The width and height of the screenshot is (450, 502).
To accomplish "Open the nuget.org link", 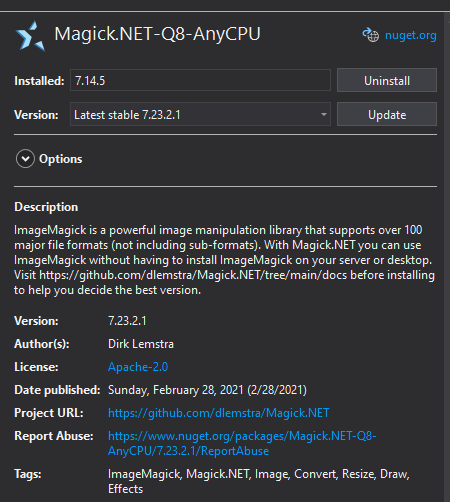I will (411, 35).
